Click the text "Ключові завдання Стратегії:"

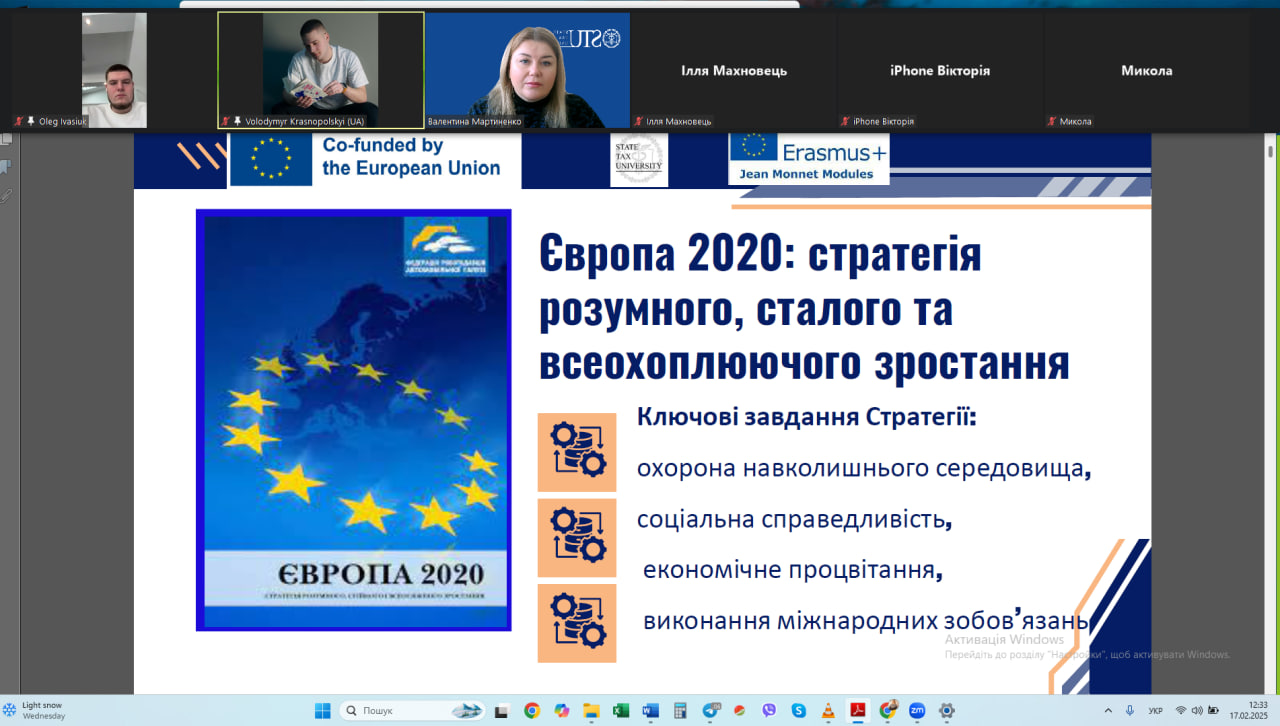coord(806,416)
